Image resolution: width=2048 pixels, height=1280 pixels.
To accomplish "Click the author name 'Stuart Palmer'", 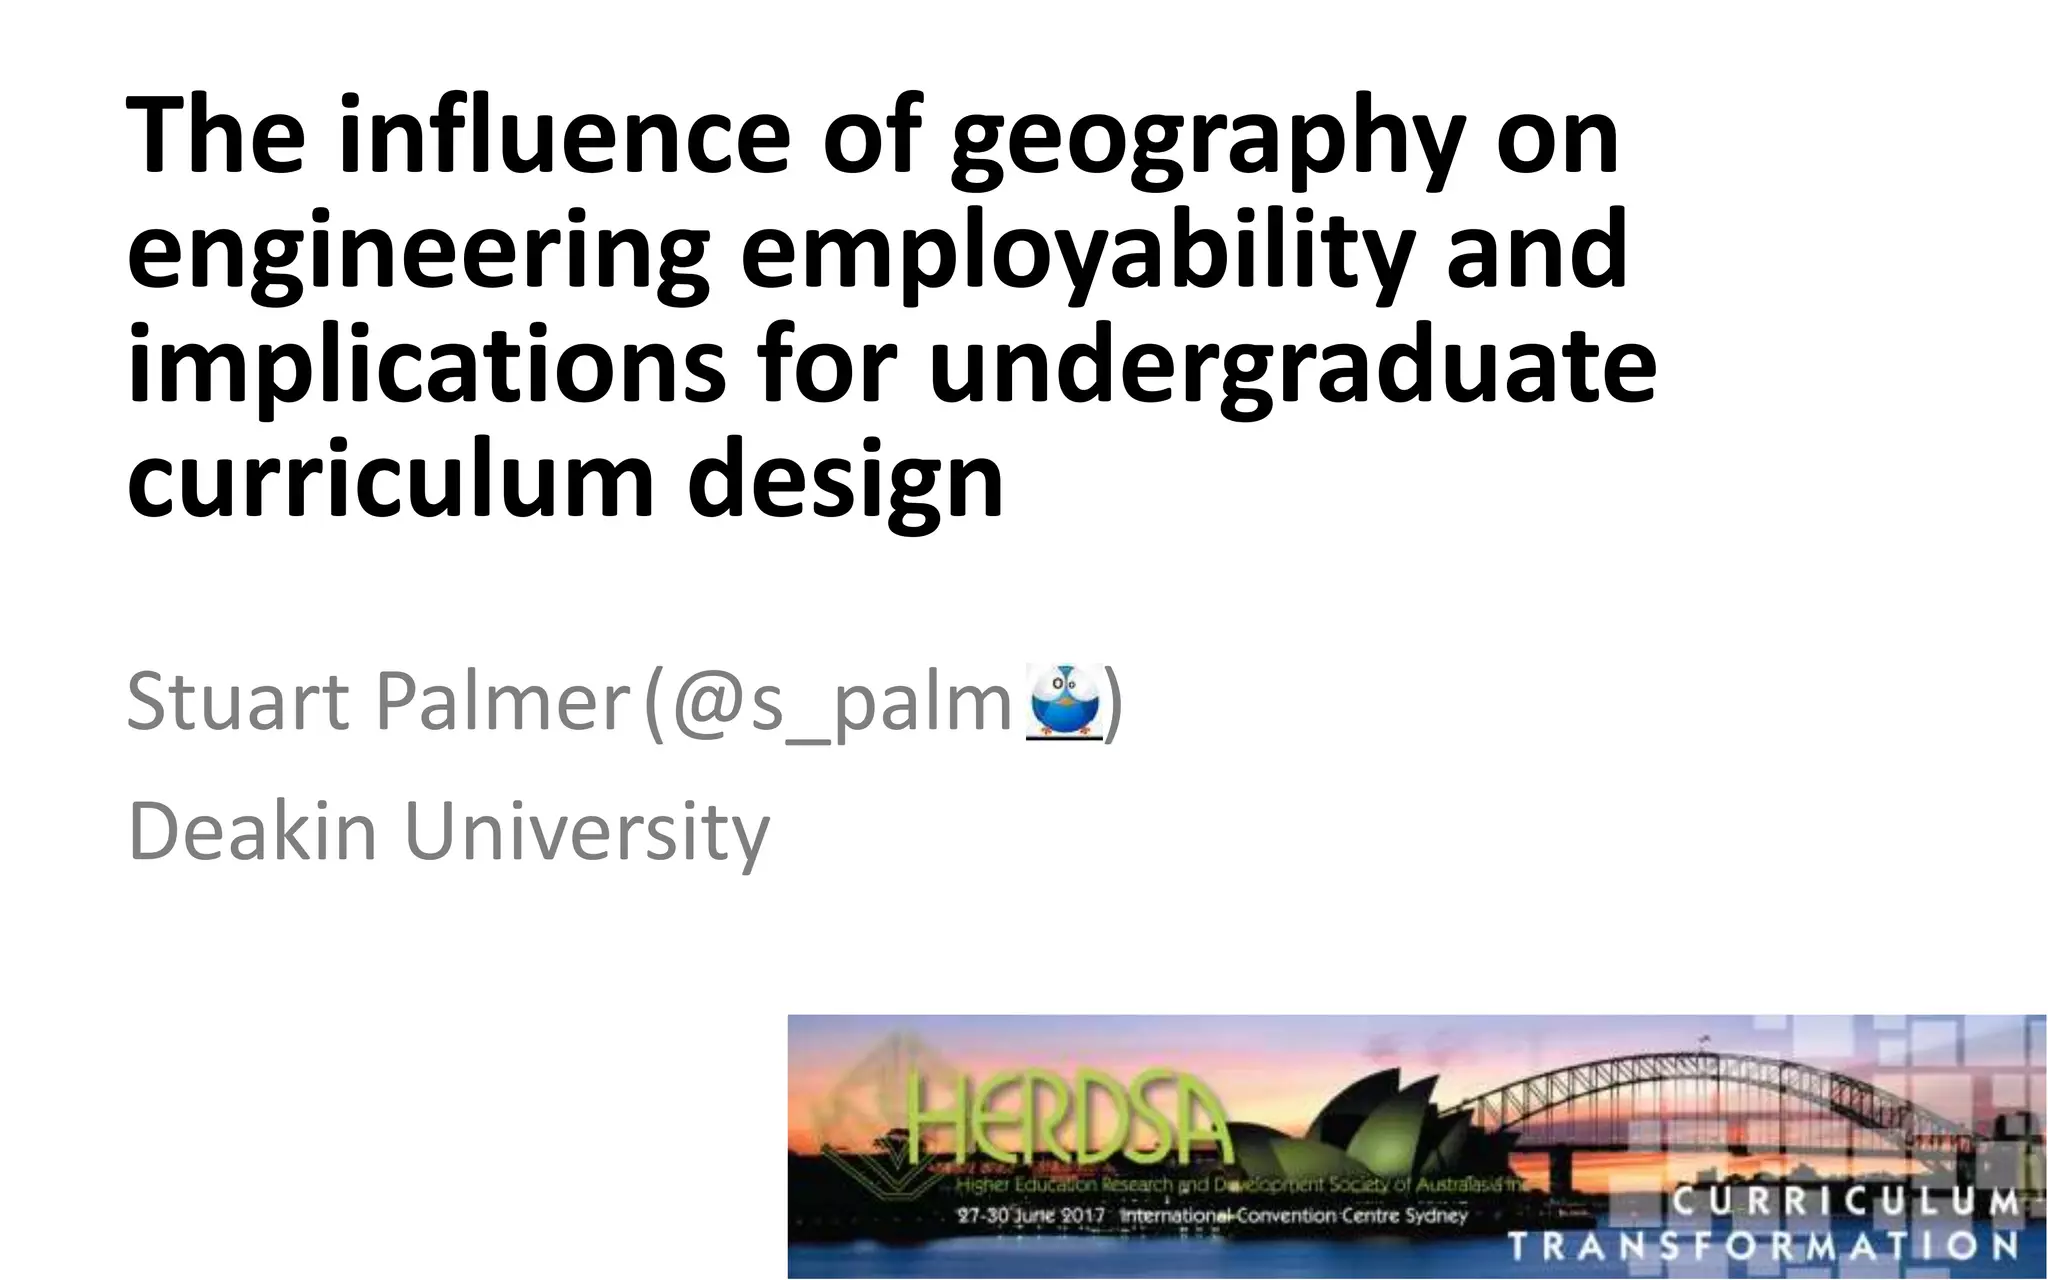I will point(376,702).
